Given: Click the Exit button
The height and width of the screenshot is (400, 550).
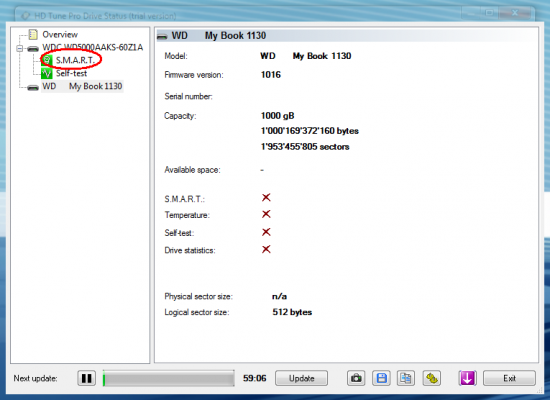Looking at the screenshot, I should [x=509, y=378].
